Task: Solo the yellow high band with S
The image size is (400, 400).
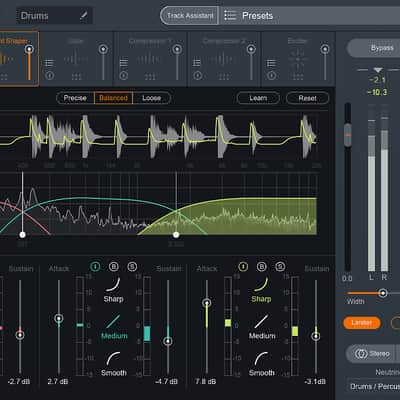Action: [280, 266]
